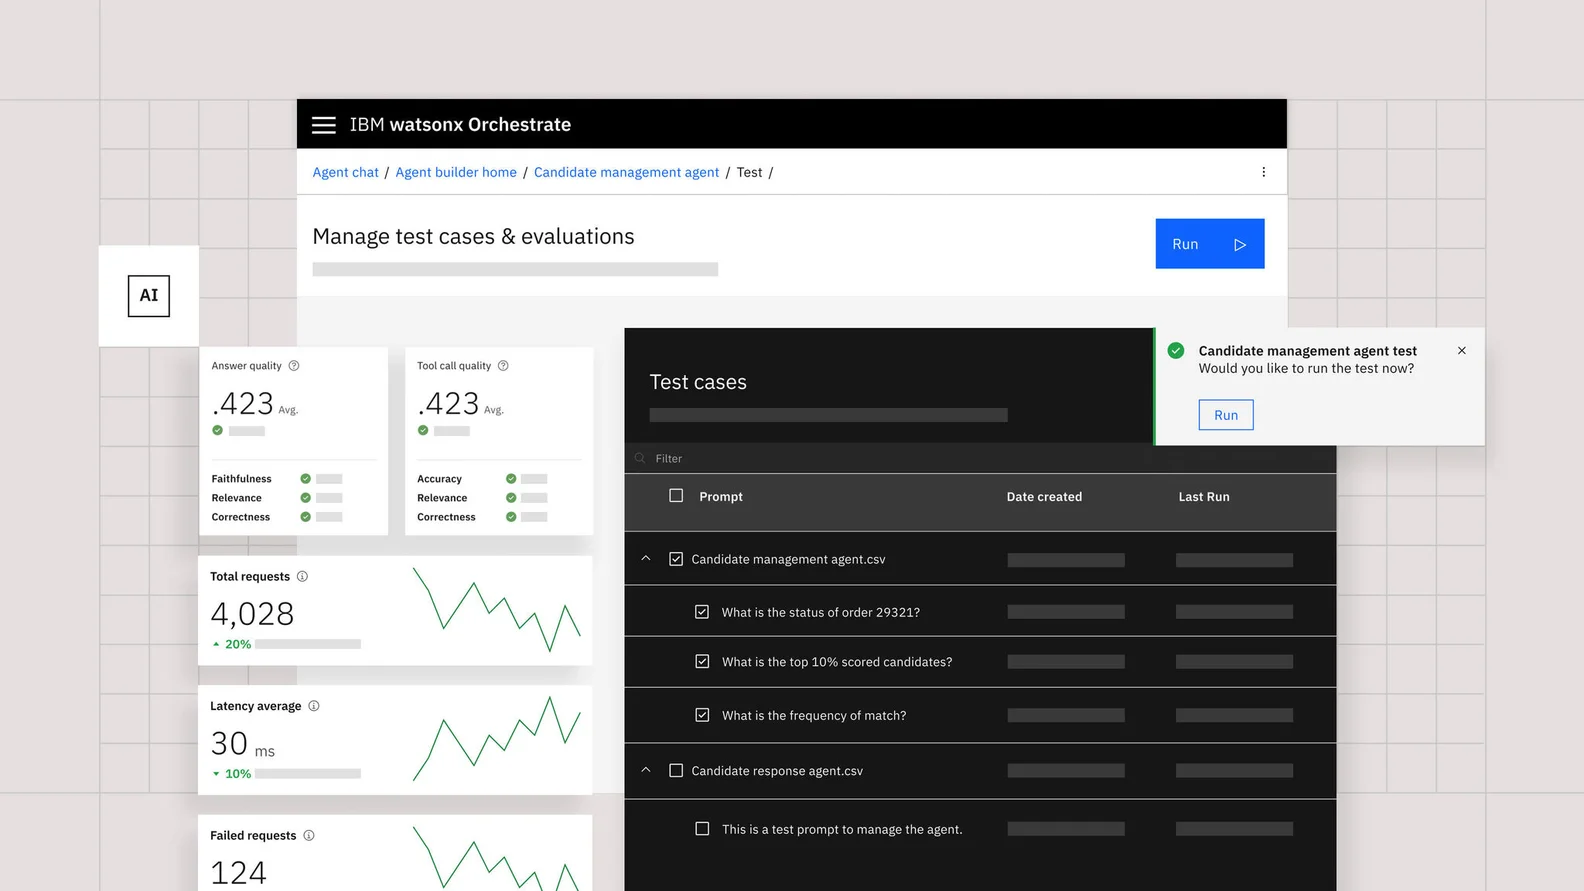
Task: Uncheck 'What is the frequency of match?'
Action: pos(702,715)
